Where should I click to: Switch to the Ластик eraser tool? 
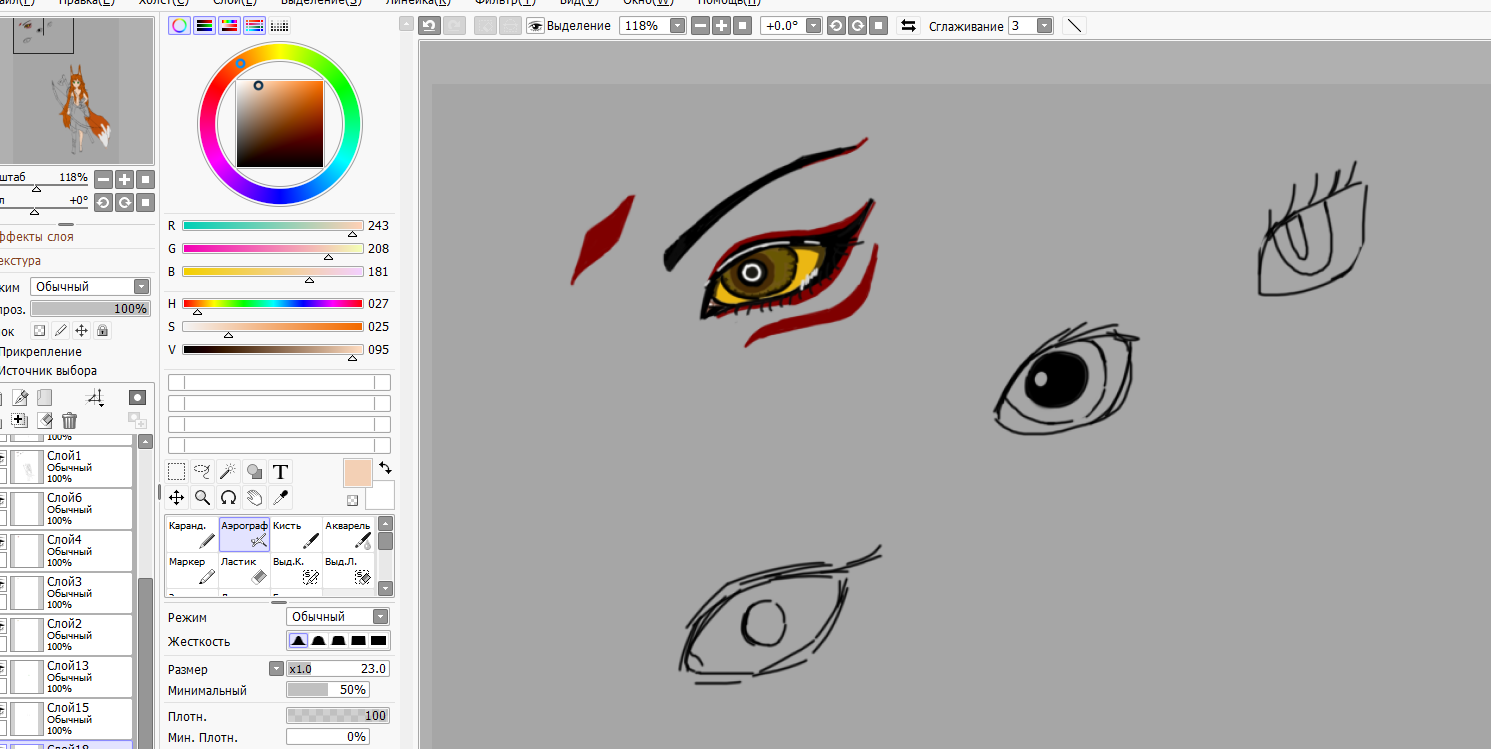click(x=244, y=570)
